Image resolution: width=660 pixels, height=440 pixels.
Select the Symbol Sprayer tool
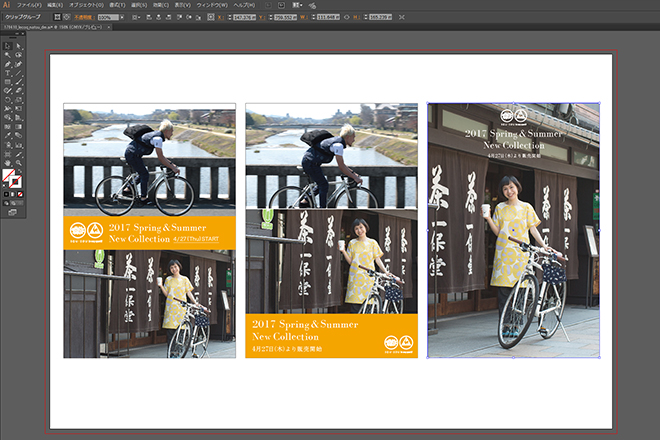point(7,145)
